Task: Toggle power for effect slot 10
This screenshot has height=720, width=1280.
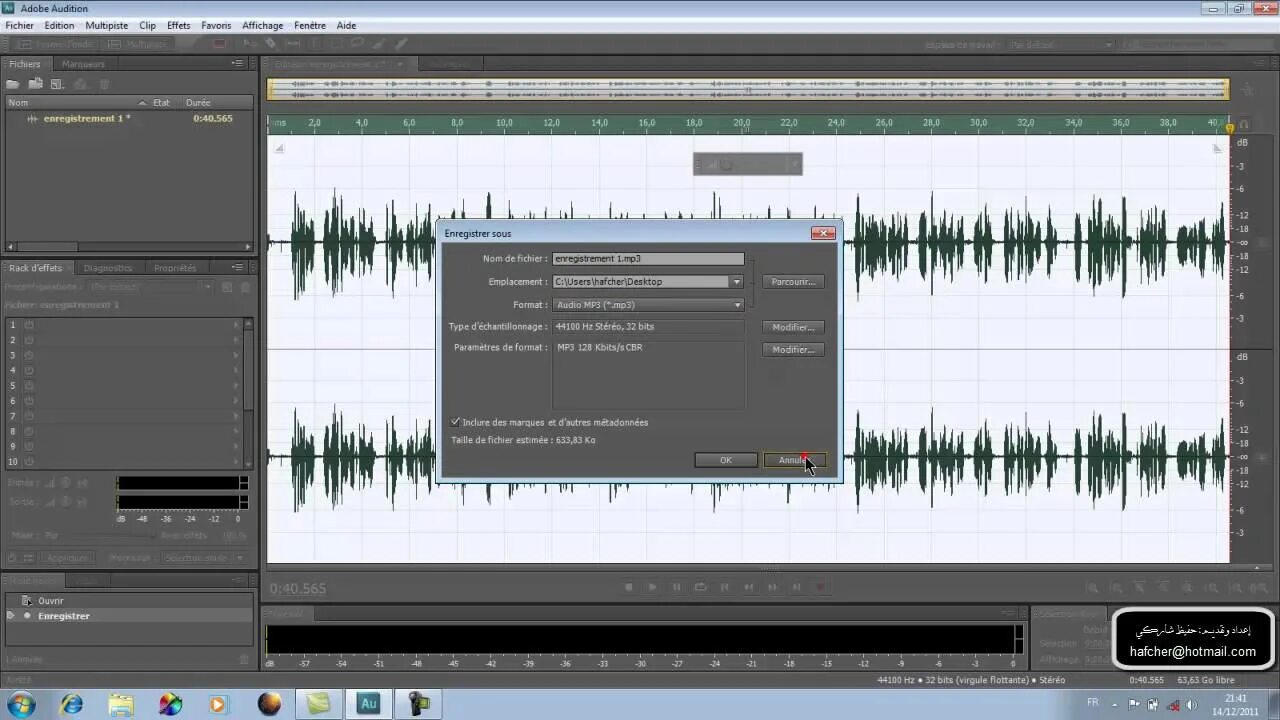Action: (29, 462)
